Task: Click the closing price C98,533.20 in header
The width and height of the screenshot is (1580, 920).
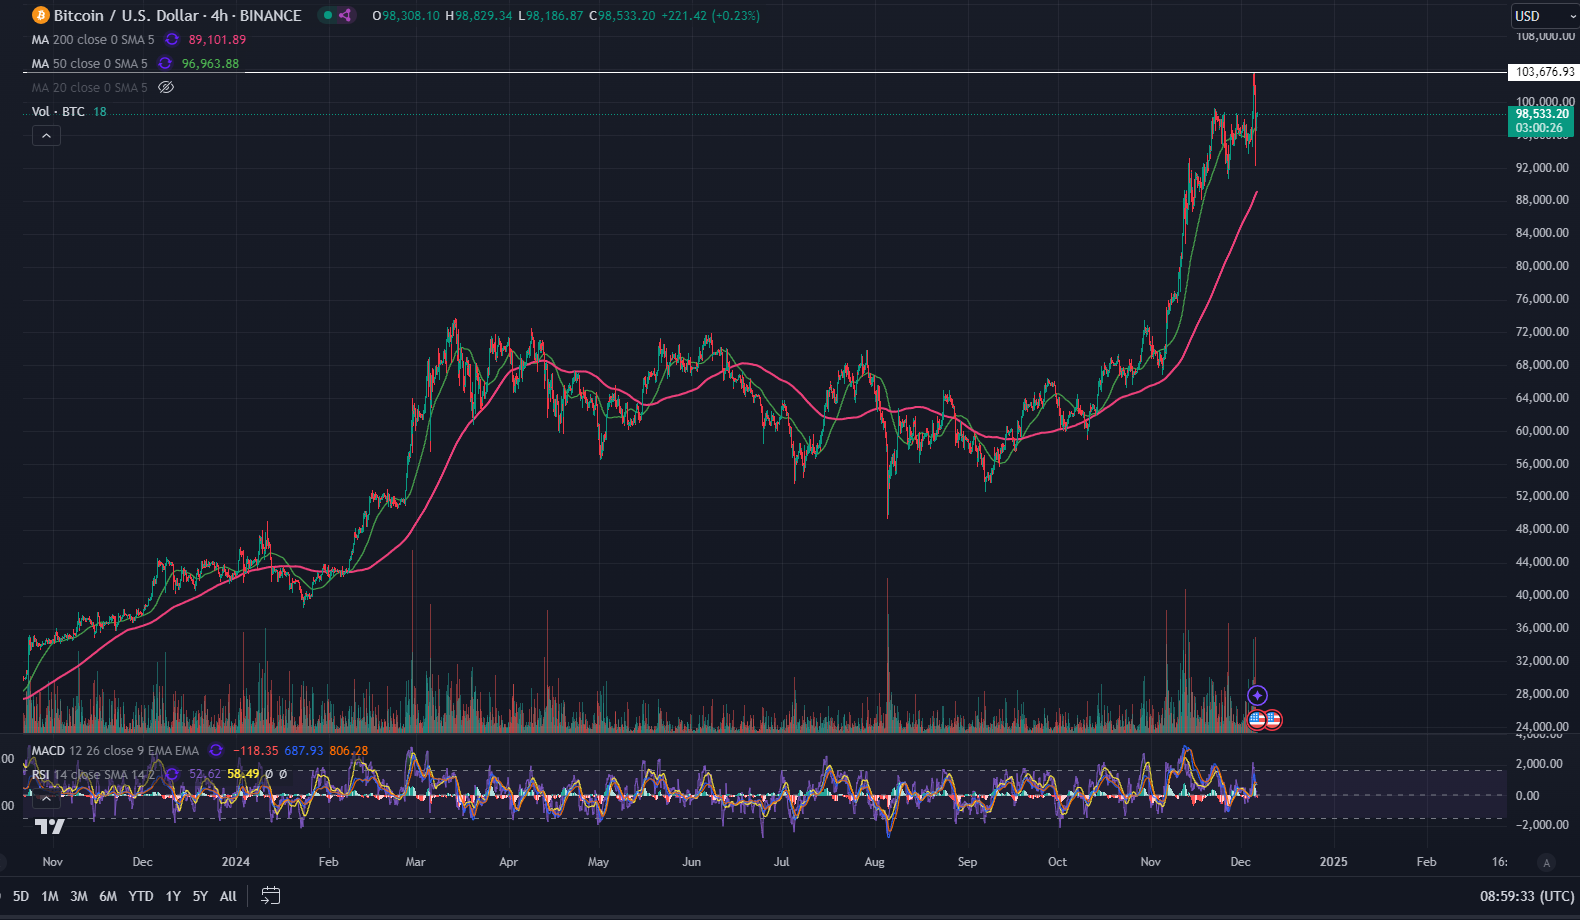Action: pos(622,15)
